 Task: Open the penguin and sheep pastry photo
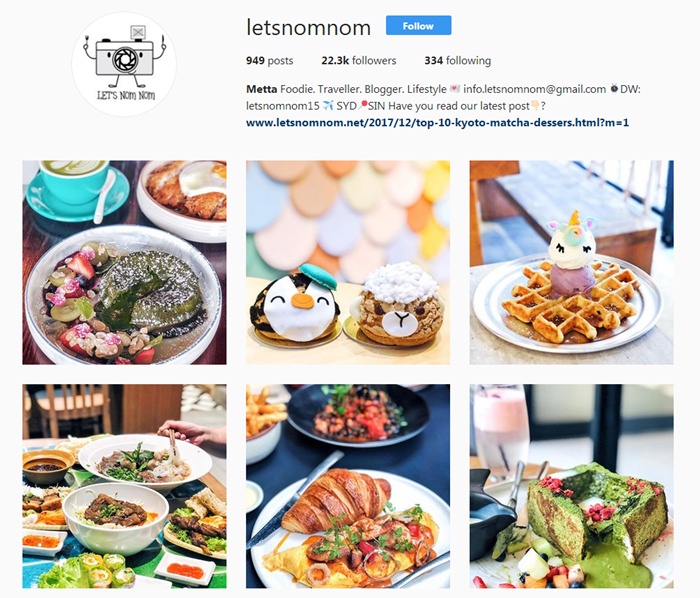(348, 262)
